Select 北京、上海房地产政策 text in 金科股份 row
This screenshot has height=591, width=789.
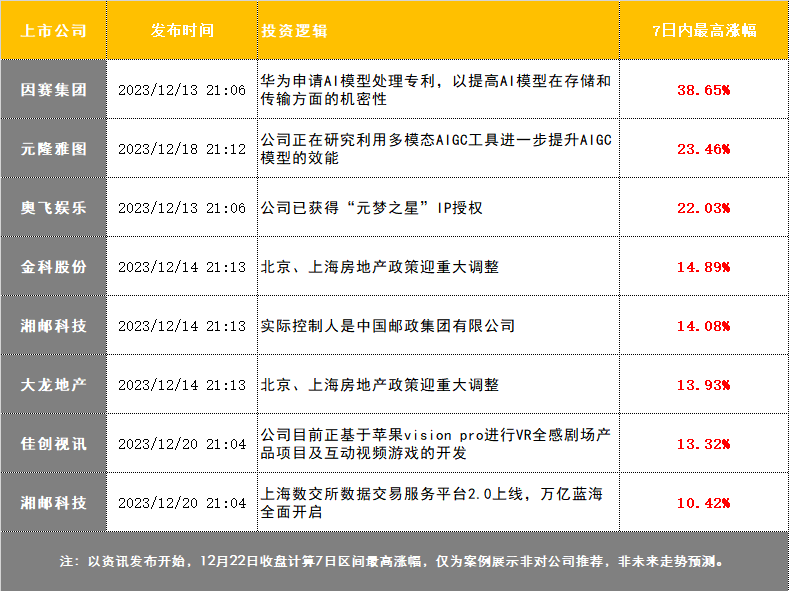tap(379, 267)
